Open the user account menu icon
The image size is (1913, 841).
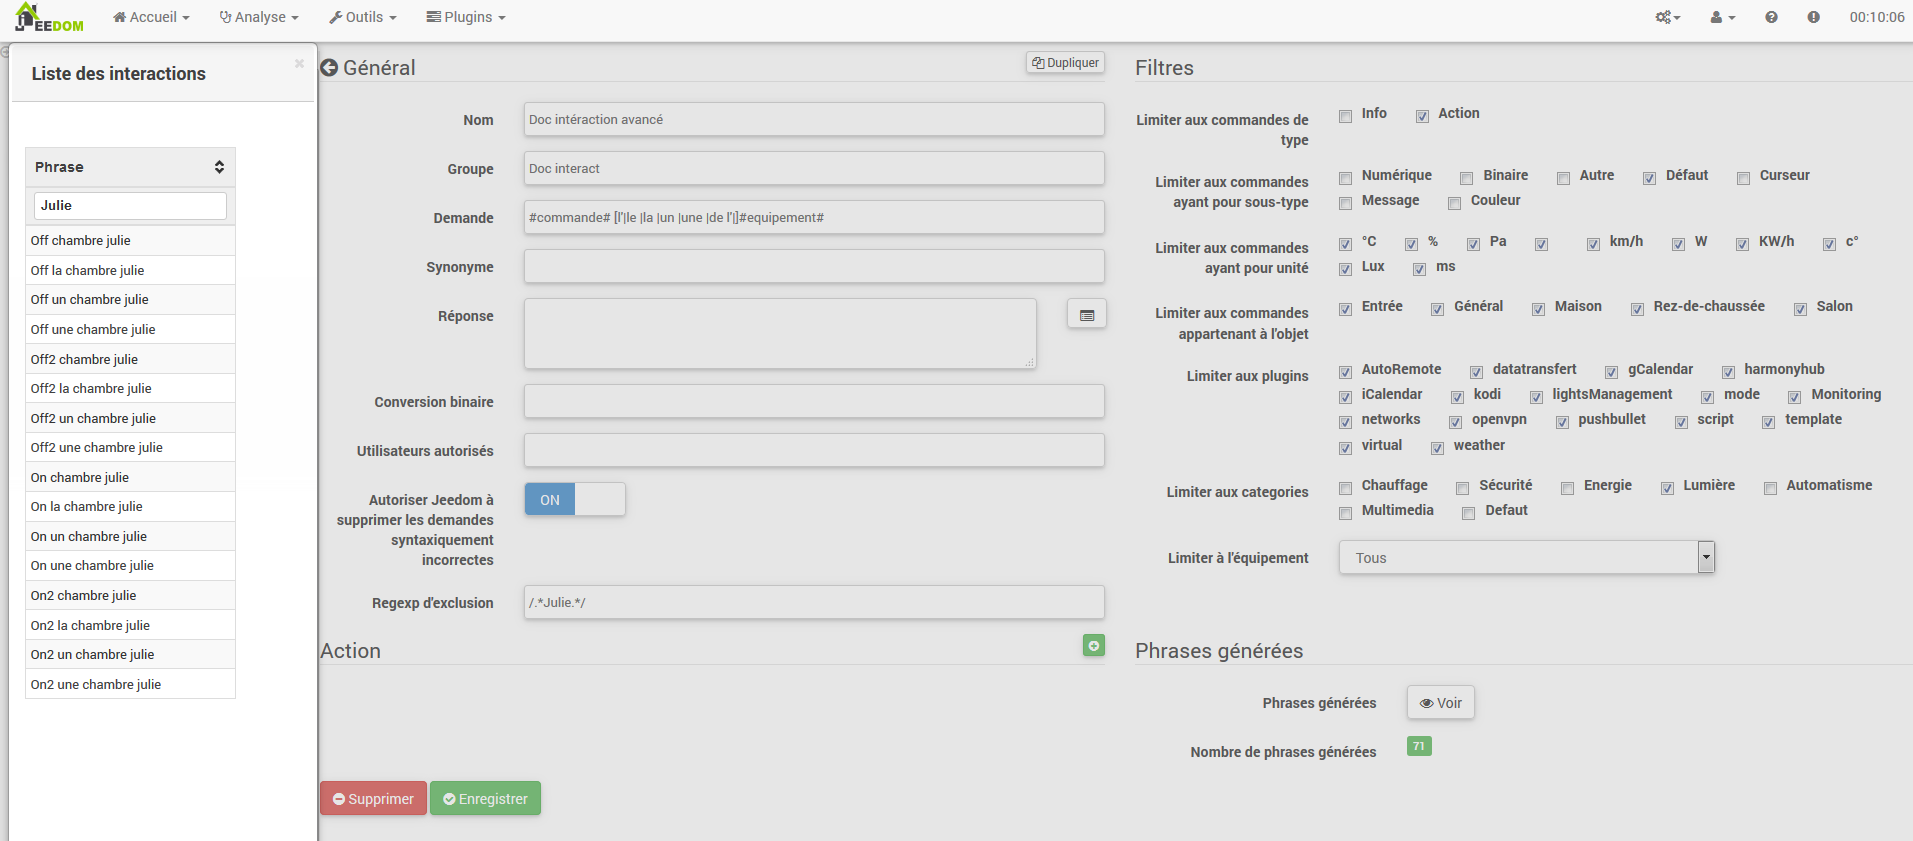tap(1722, 17)
